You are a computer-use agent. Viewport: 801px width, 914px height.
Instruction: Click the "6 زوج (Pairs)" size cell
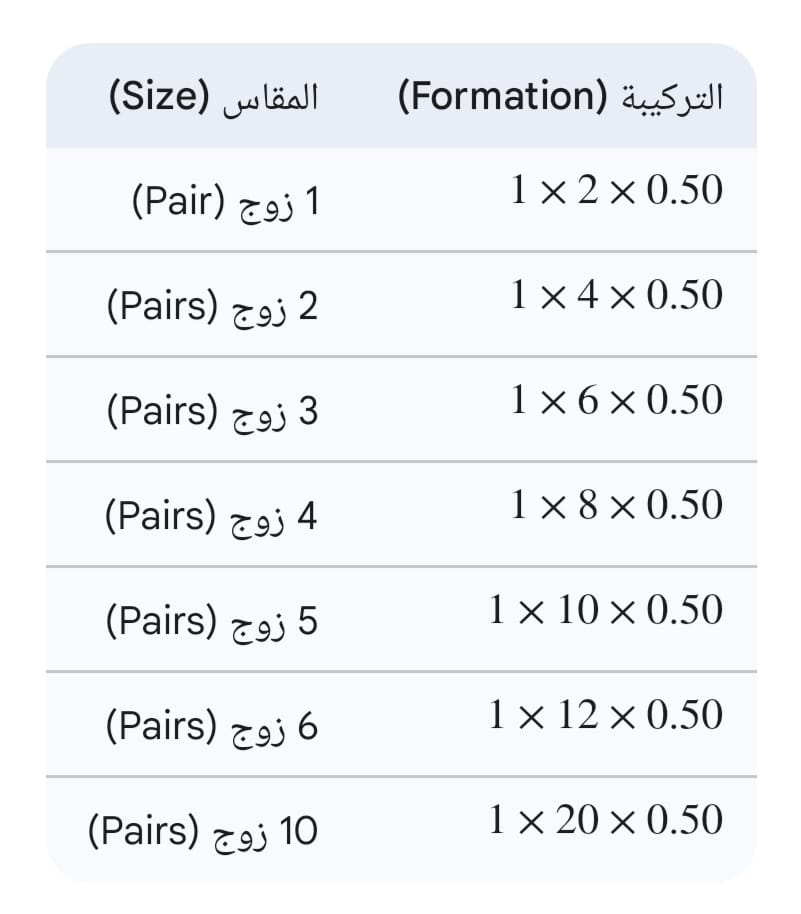(x=211, y=727)
